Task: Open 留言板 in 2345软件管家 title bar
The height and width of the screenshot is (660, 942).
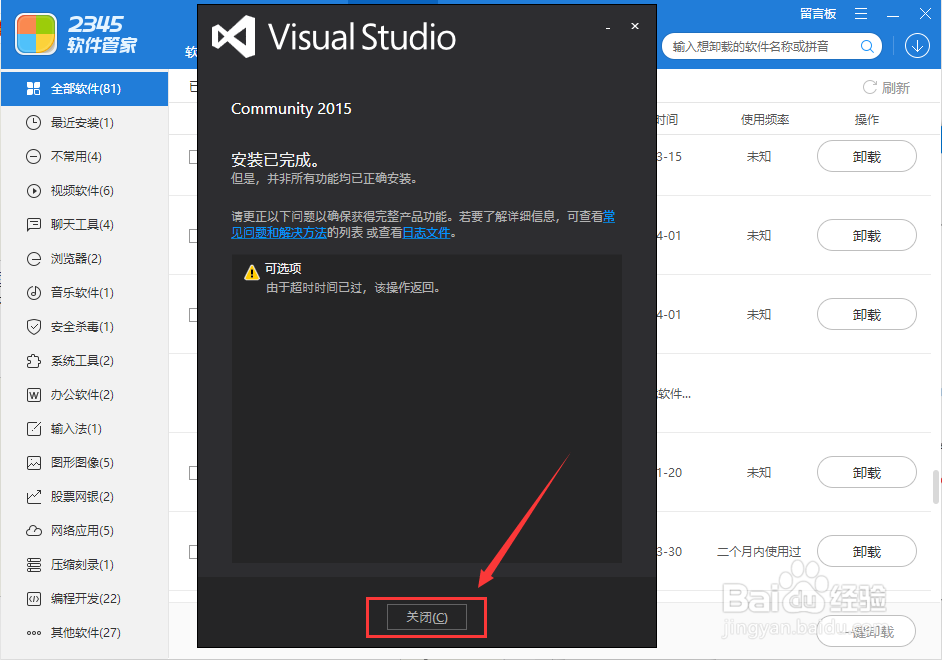Action: 818,14
